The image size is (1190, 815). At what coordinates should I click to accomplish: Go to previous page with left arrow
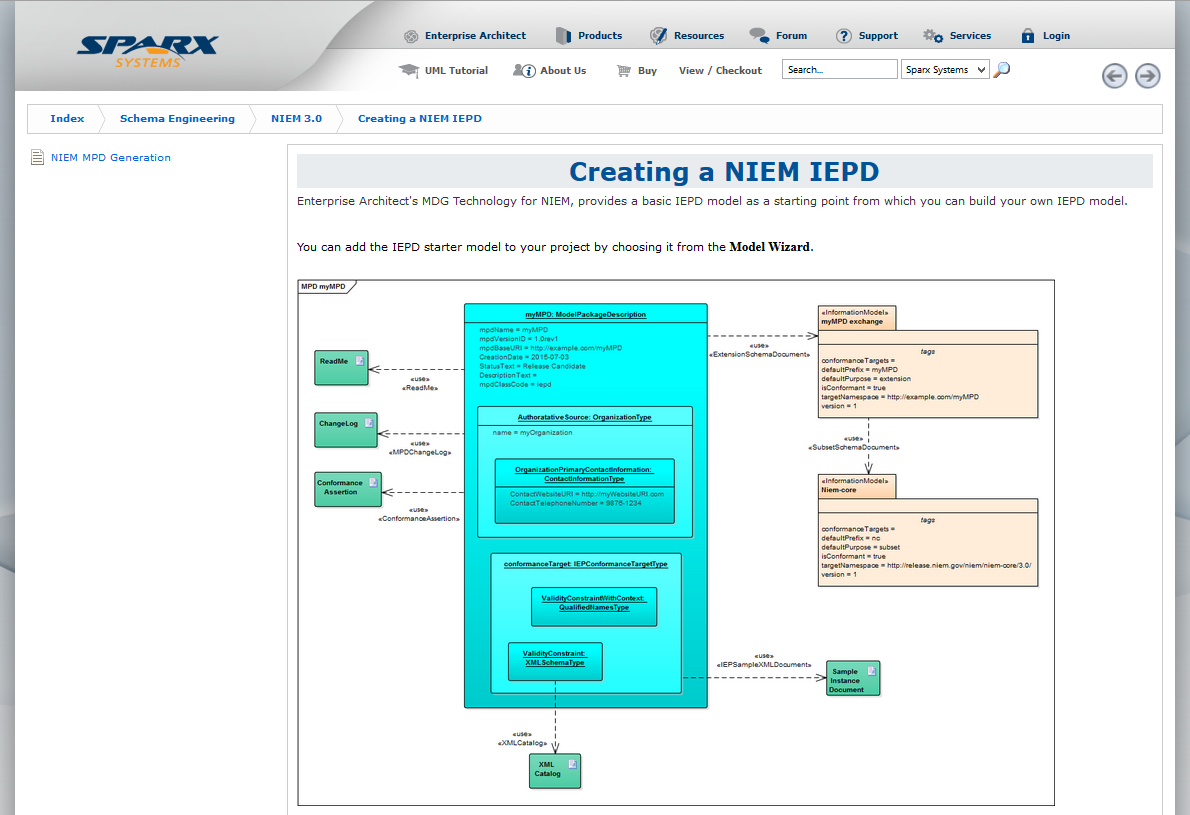(x=1115, y=76)
